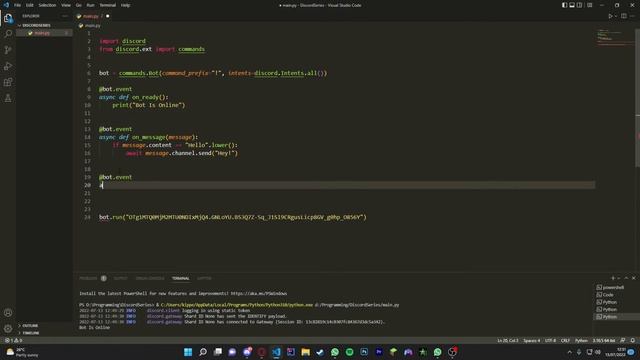Open the taskbar Search icon
The height and width of the screenshot is (360, 640).
click(203, 352)
